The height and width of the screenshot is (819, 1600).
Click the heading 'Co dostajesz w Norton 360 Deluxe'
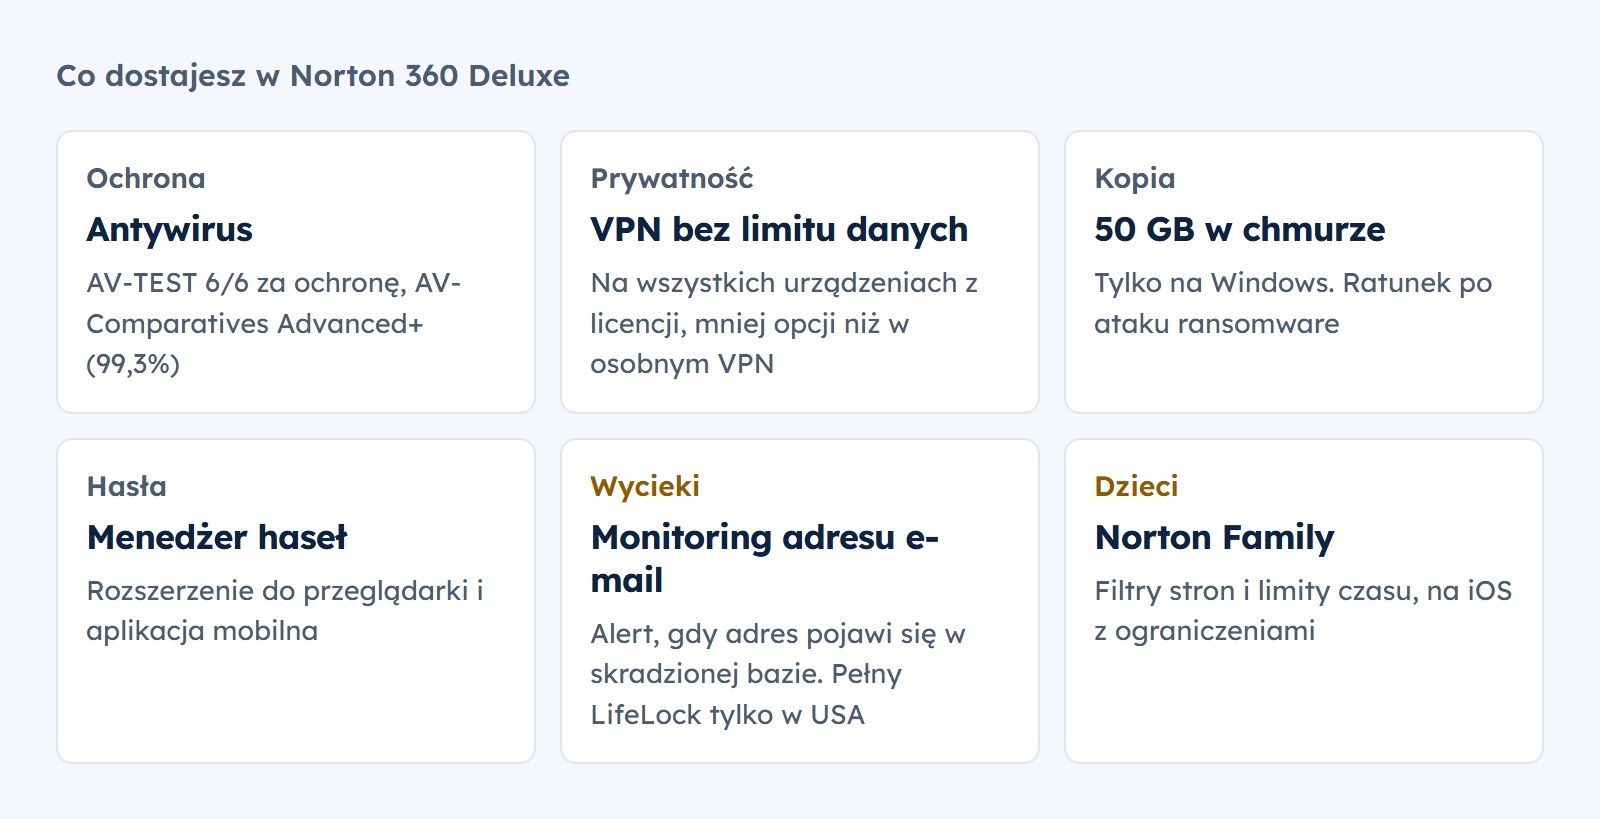[313, 76]
